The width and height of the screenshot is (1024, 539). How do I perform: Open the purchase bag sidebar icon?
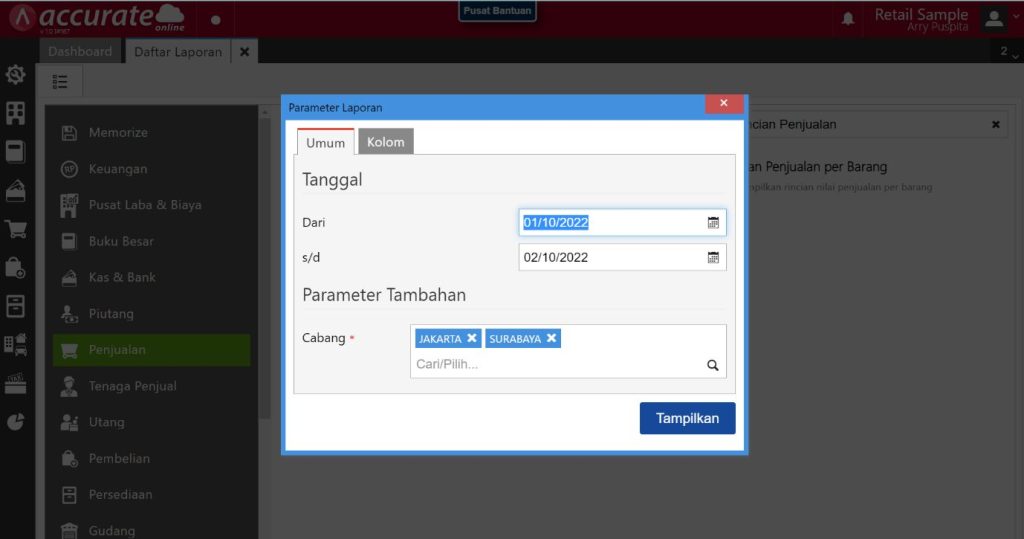(16, 267)
